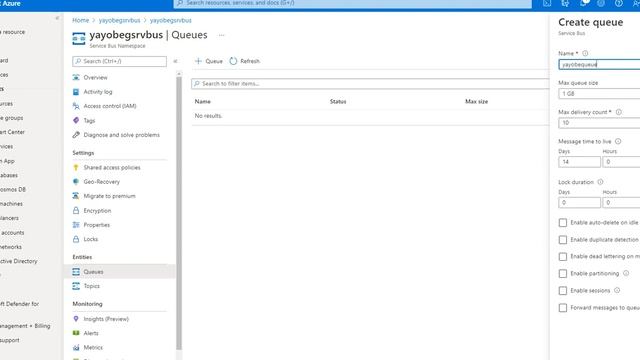640x360 pixels.
Task: Focus the queue Name input field
Action: [599, 64]
